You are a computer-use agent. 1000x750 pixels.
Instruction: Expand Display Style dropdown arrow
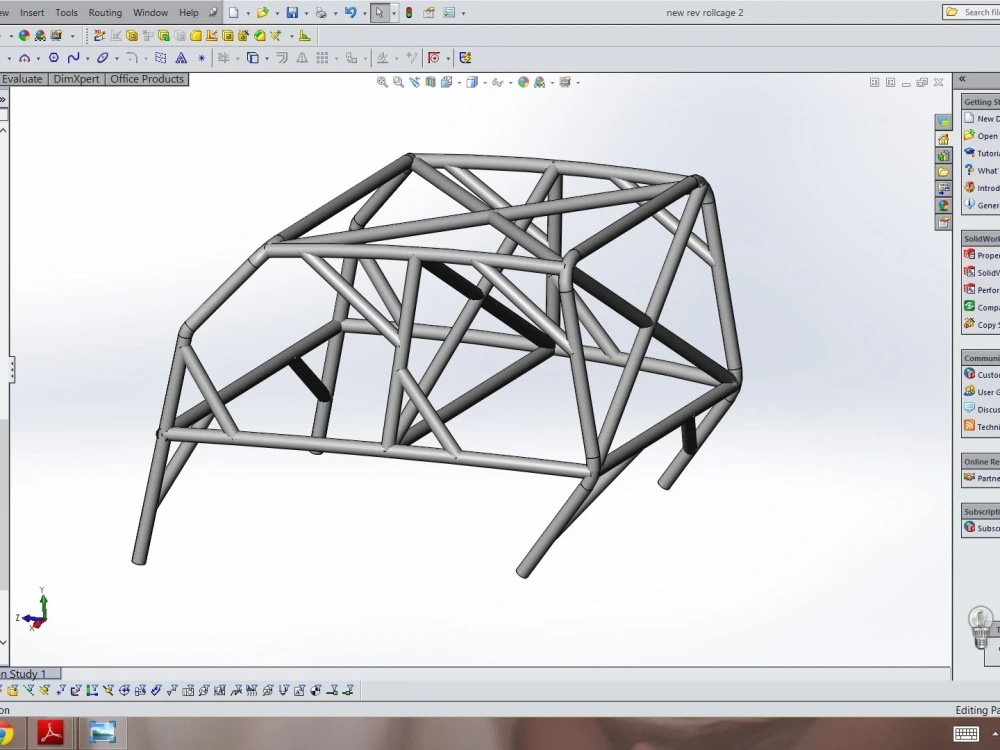pyautogui.click(x=485, y=82)
